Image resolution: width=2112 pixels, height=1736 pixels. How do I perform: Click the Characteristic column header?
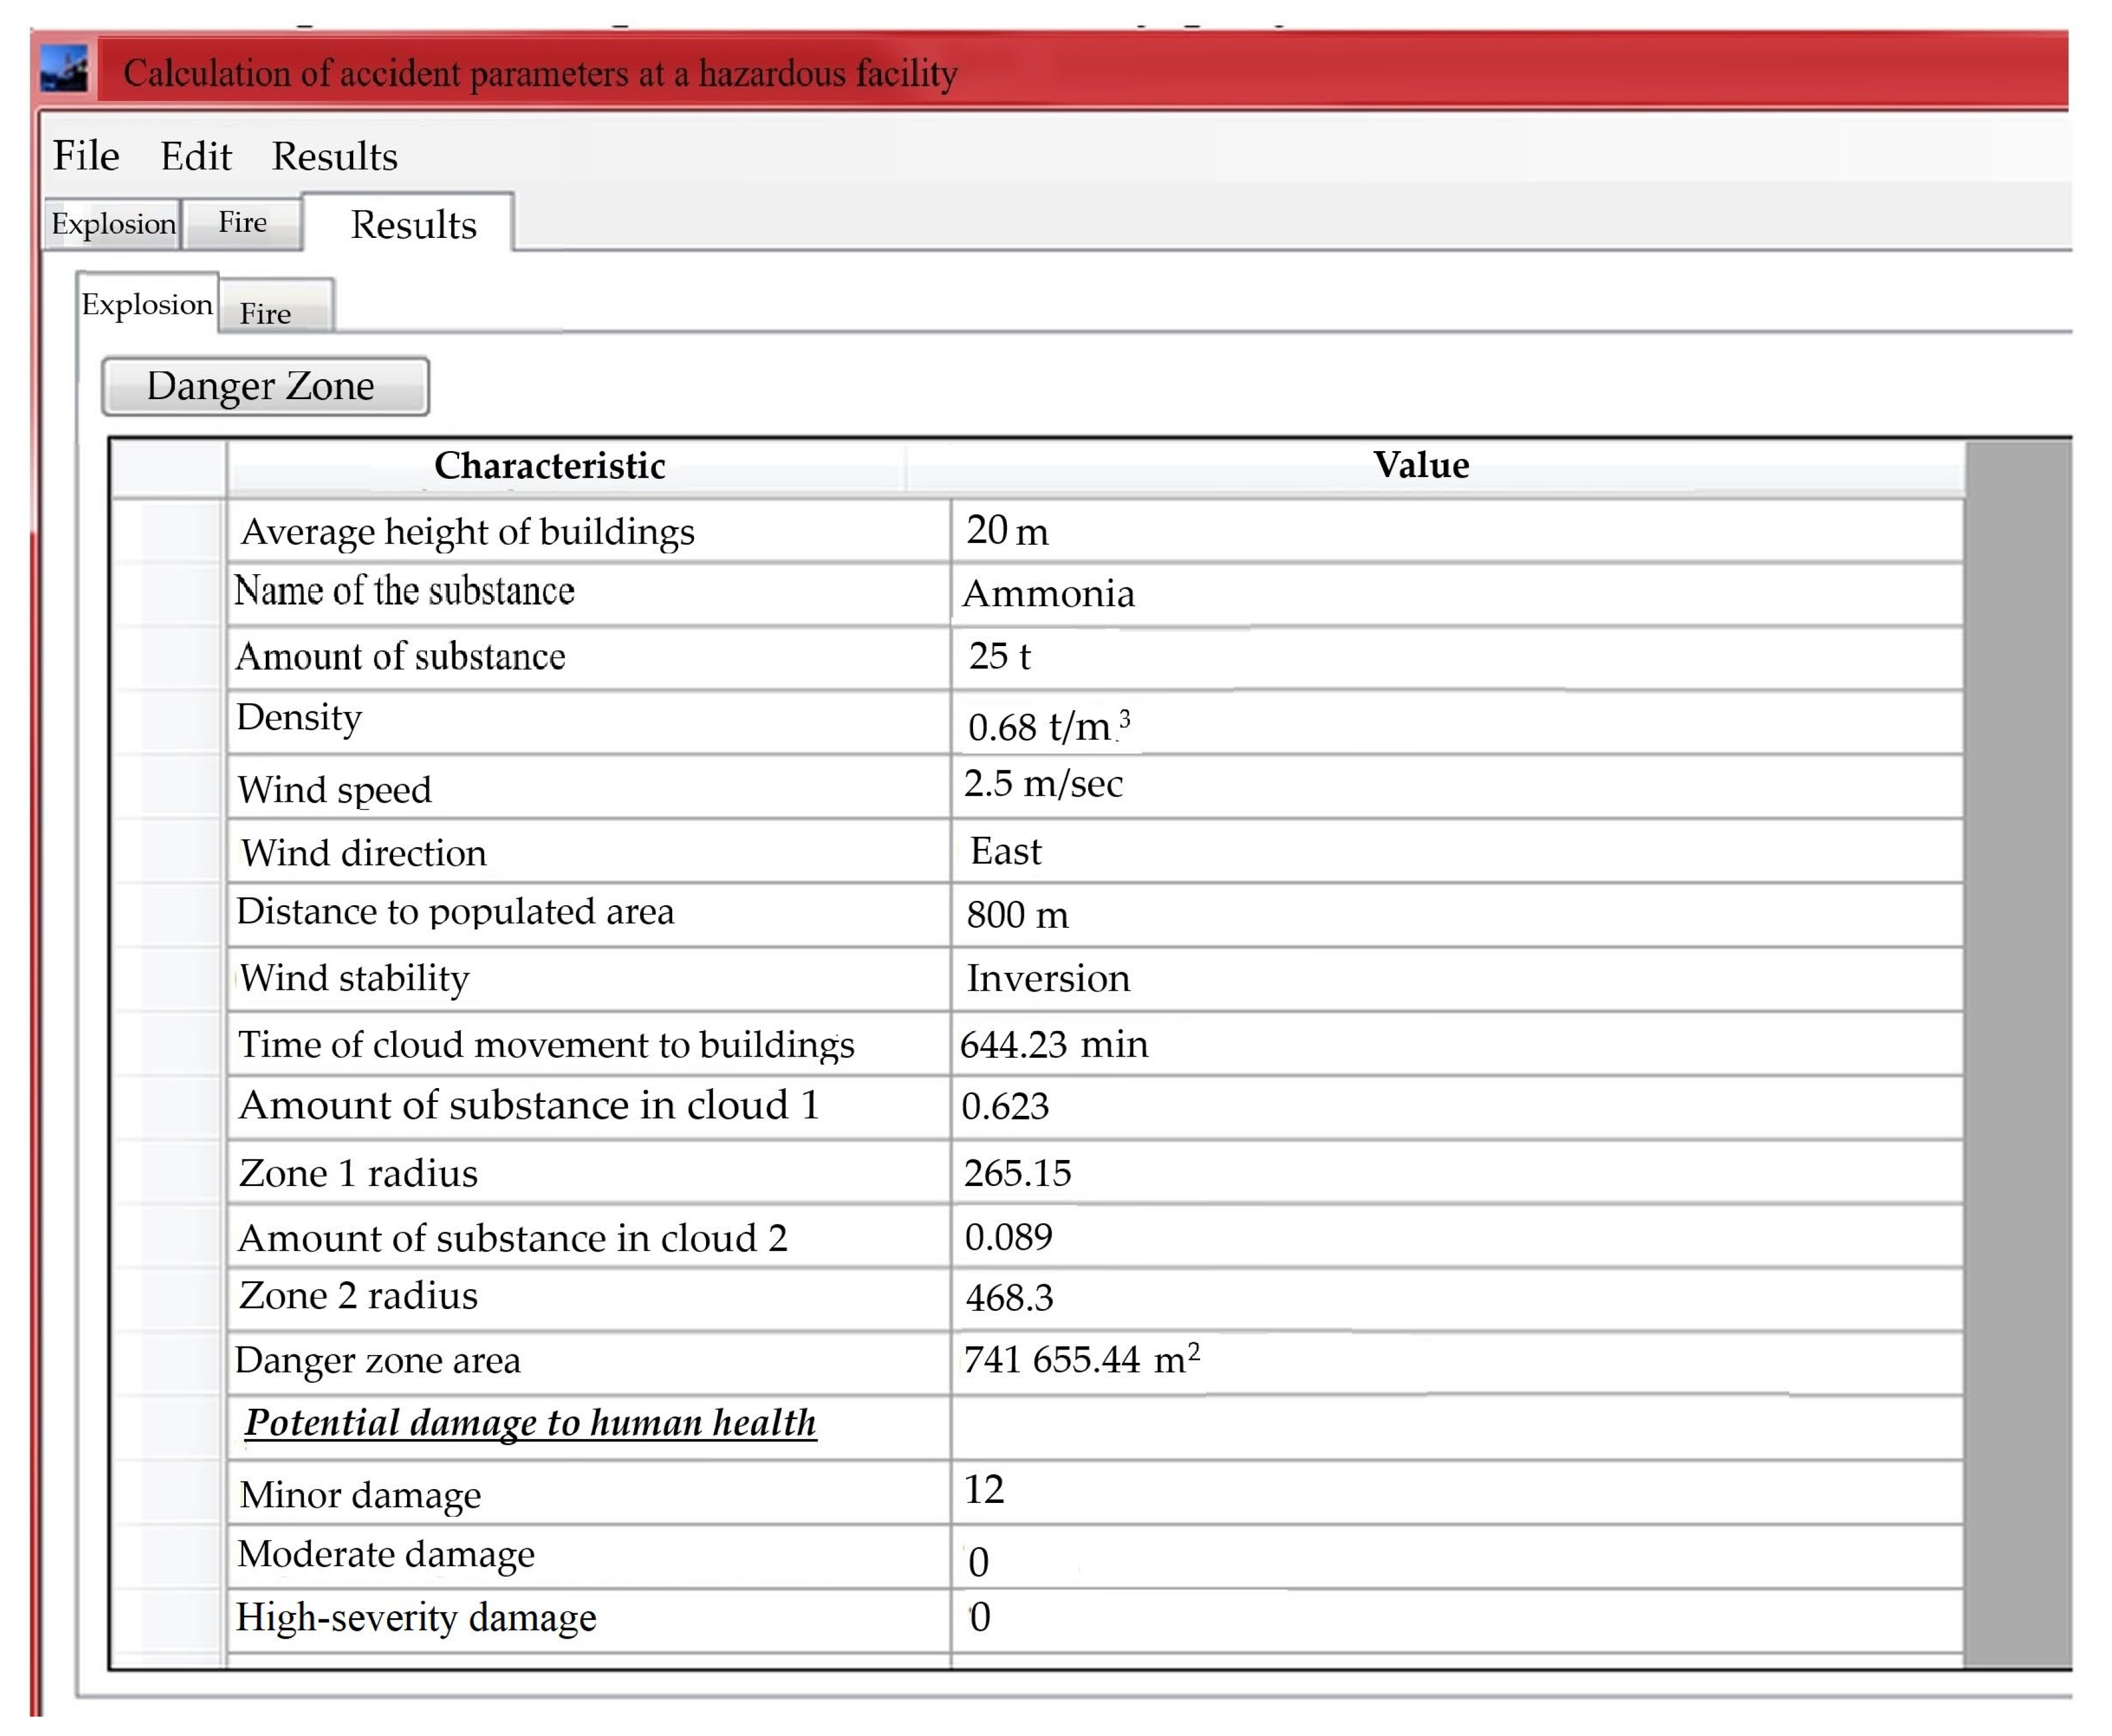568,467
